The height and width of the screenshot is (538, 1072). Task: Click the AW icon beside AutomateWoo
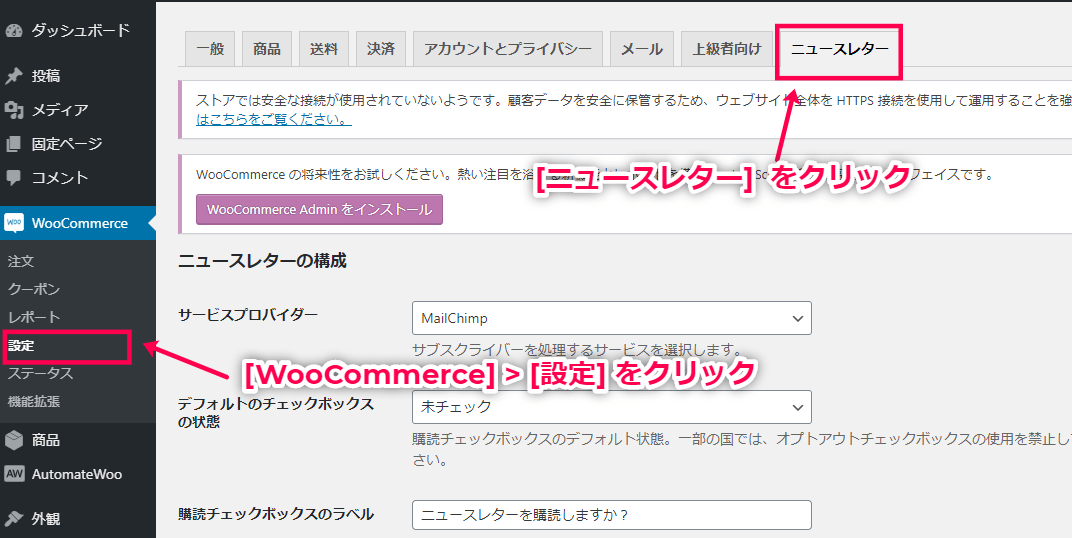click(14, 474)
